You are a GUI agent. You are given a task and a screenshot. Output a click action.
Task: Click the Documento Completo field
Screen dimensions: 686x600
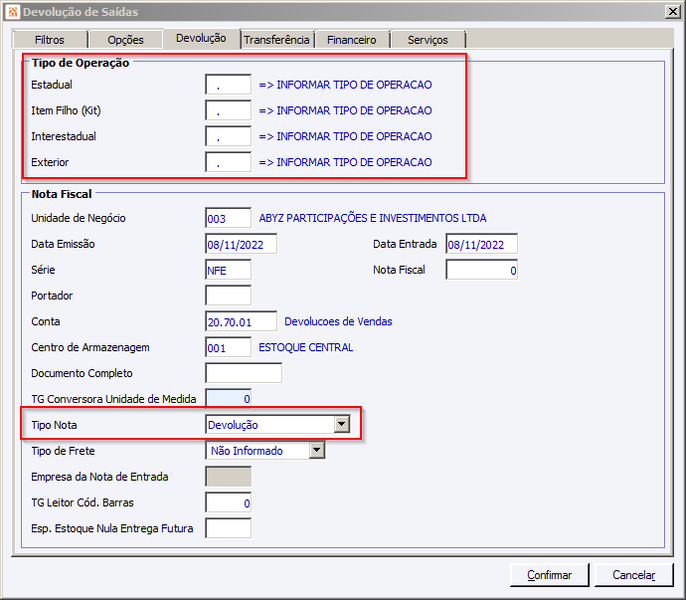[x=244, y=373]
